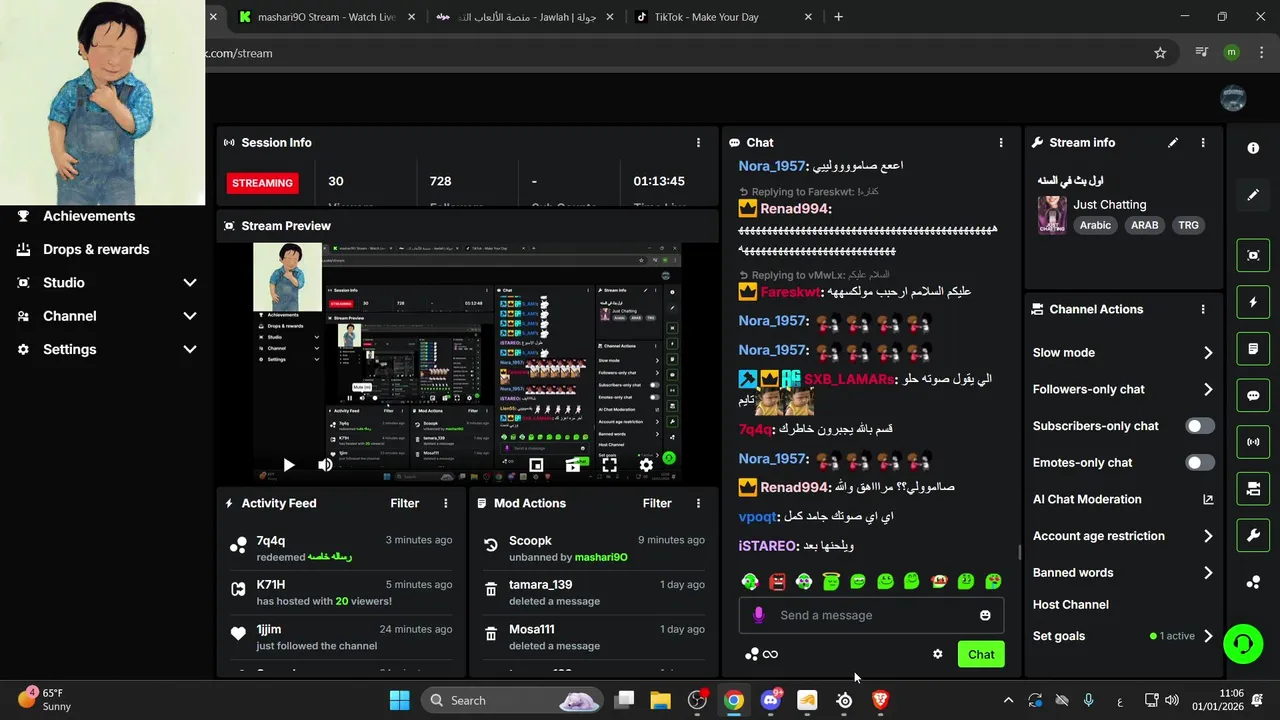Open Brave browser from taskbar
The width and height of the screenshot is (1280, 720).
pos(880,700)
